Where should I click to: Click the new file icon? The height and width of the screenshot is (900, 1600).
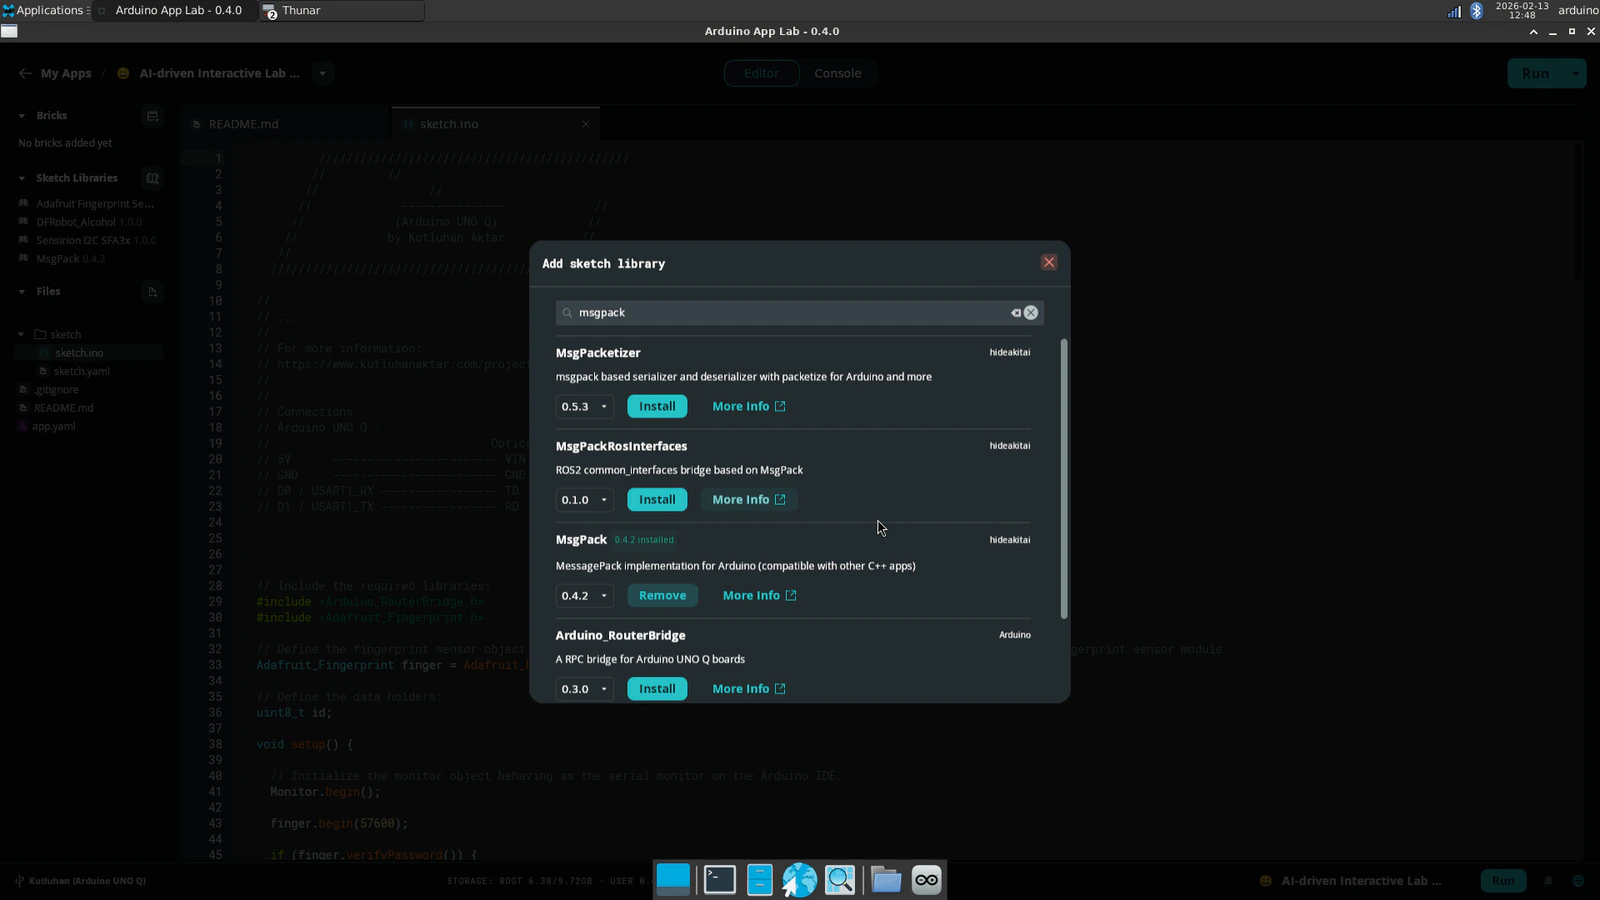tap(152, 292)
